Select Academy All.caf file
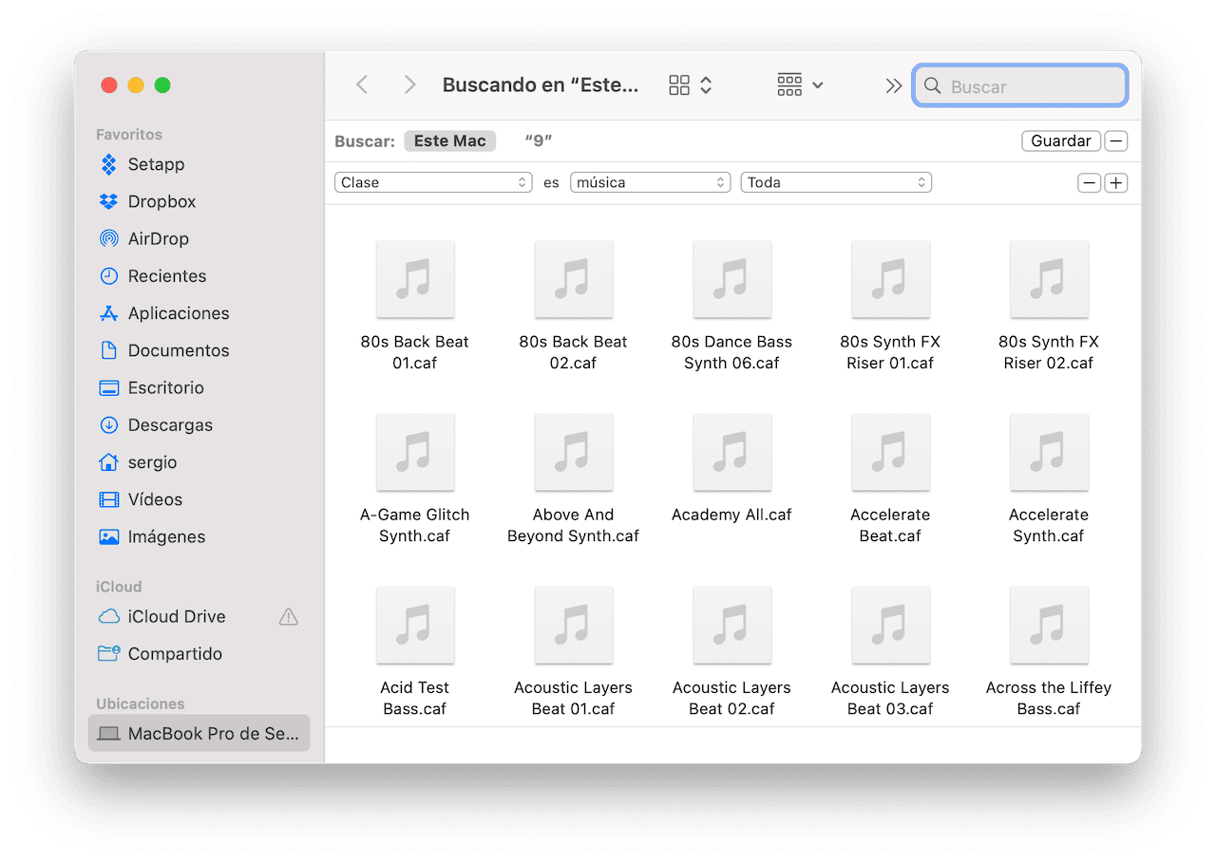Viewport: 1216px width, 862px height. tap(732, 467)
